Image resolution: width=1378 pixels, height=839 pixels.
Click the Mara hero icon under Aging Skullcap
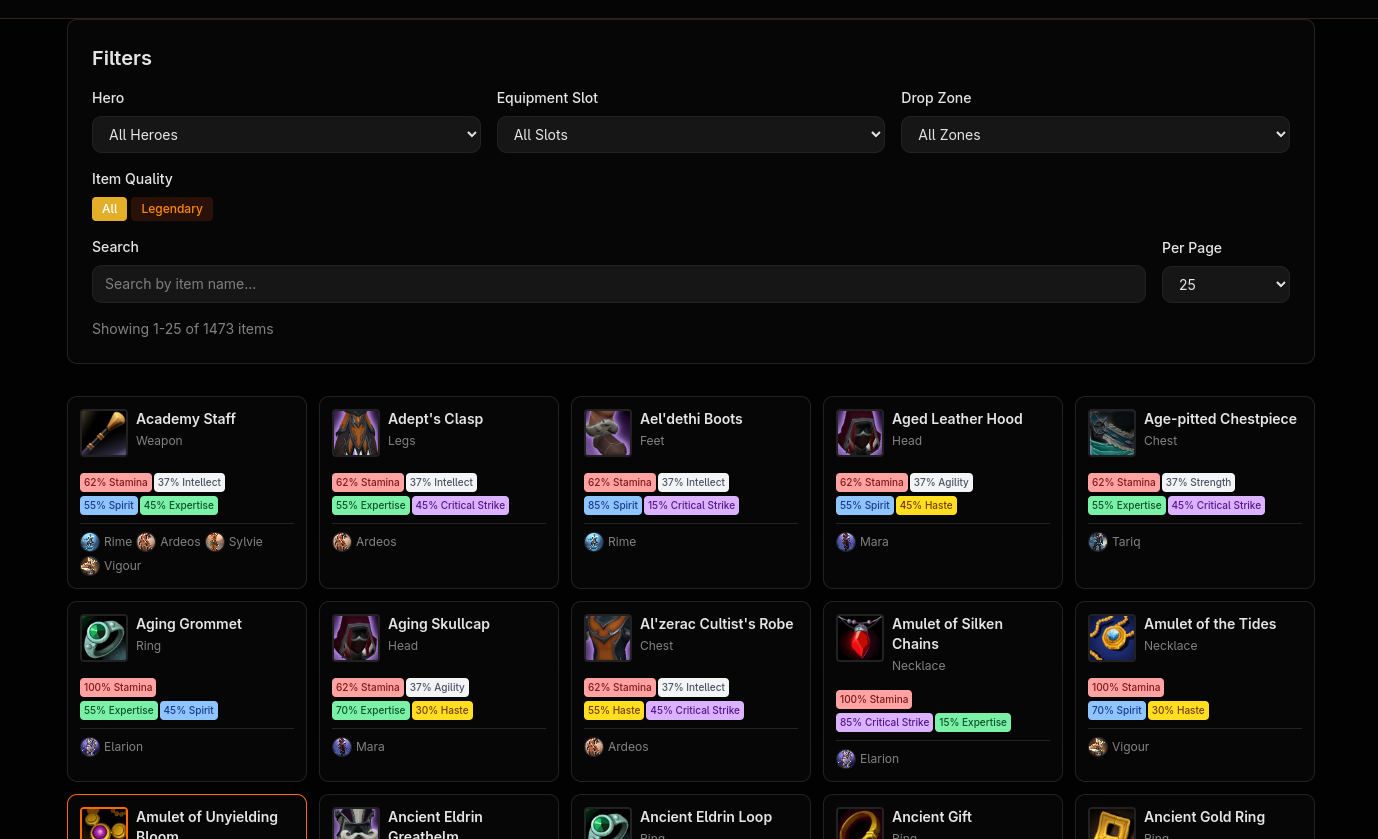pyautogui.click(x=342, y=746)
